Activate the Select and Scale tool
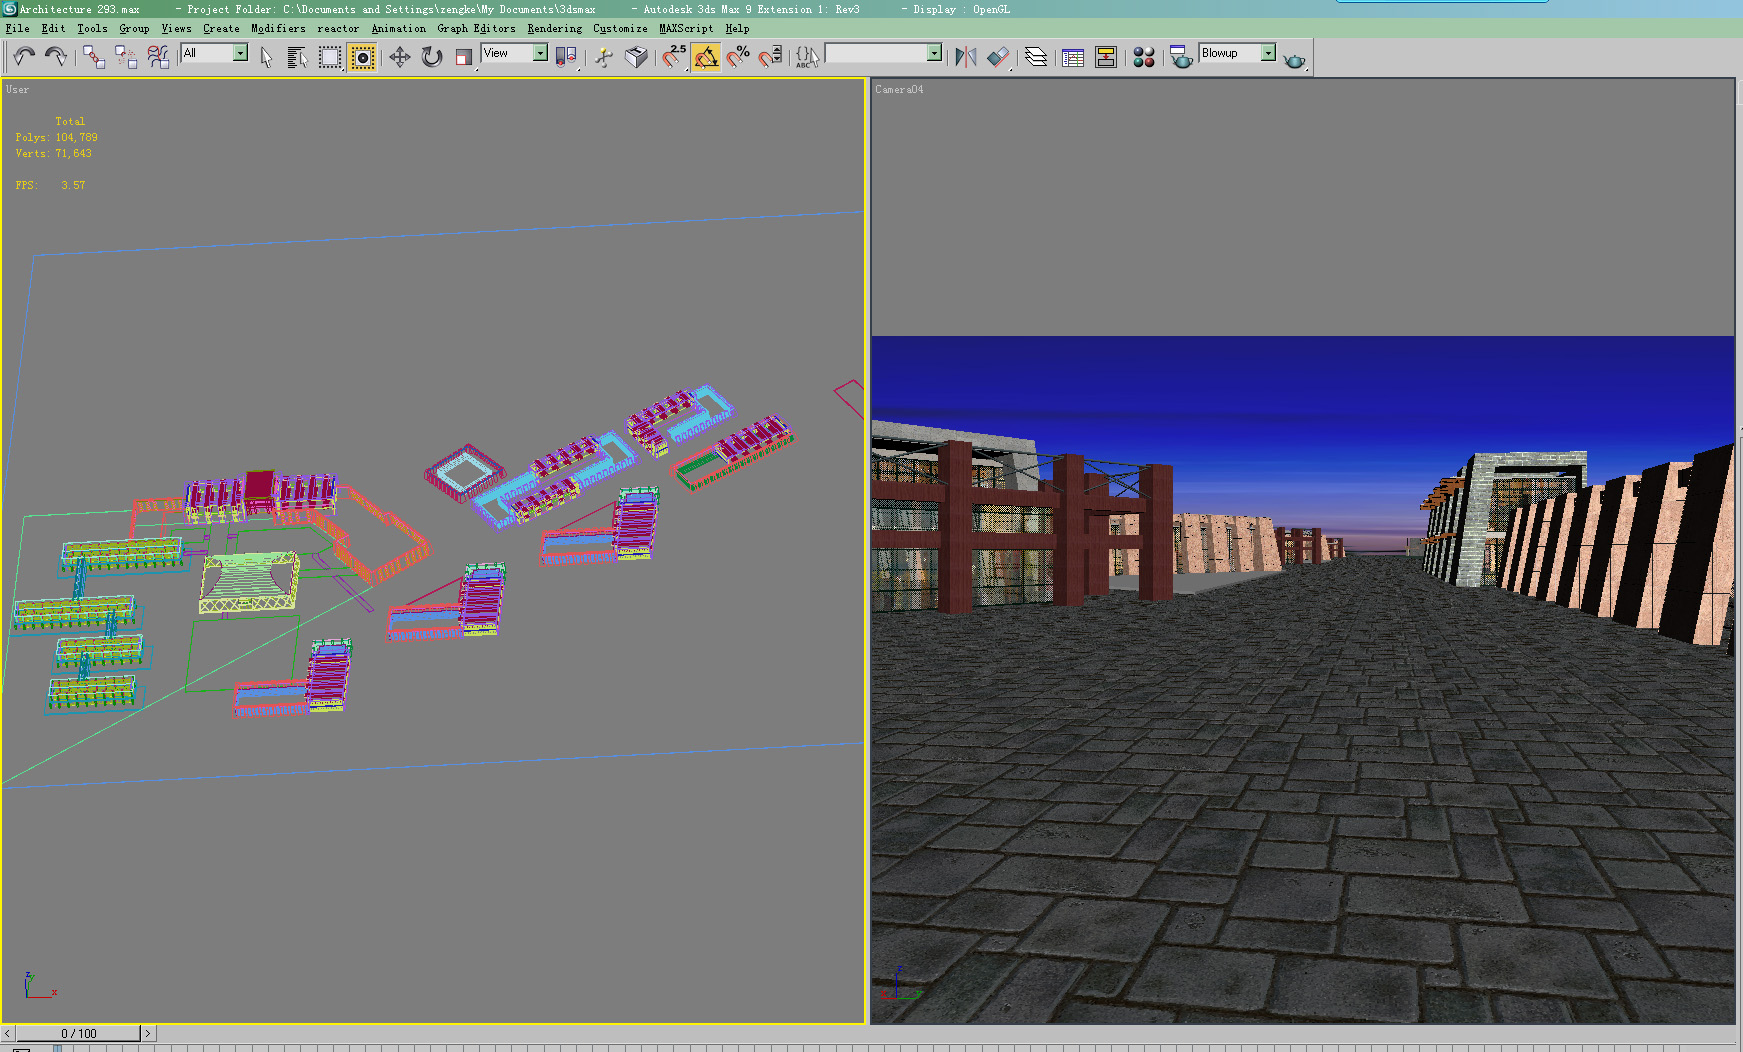Viewport: 1743px width, 1052px height. coord(463,57)
